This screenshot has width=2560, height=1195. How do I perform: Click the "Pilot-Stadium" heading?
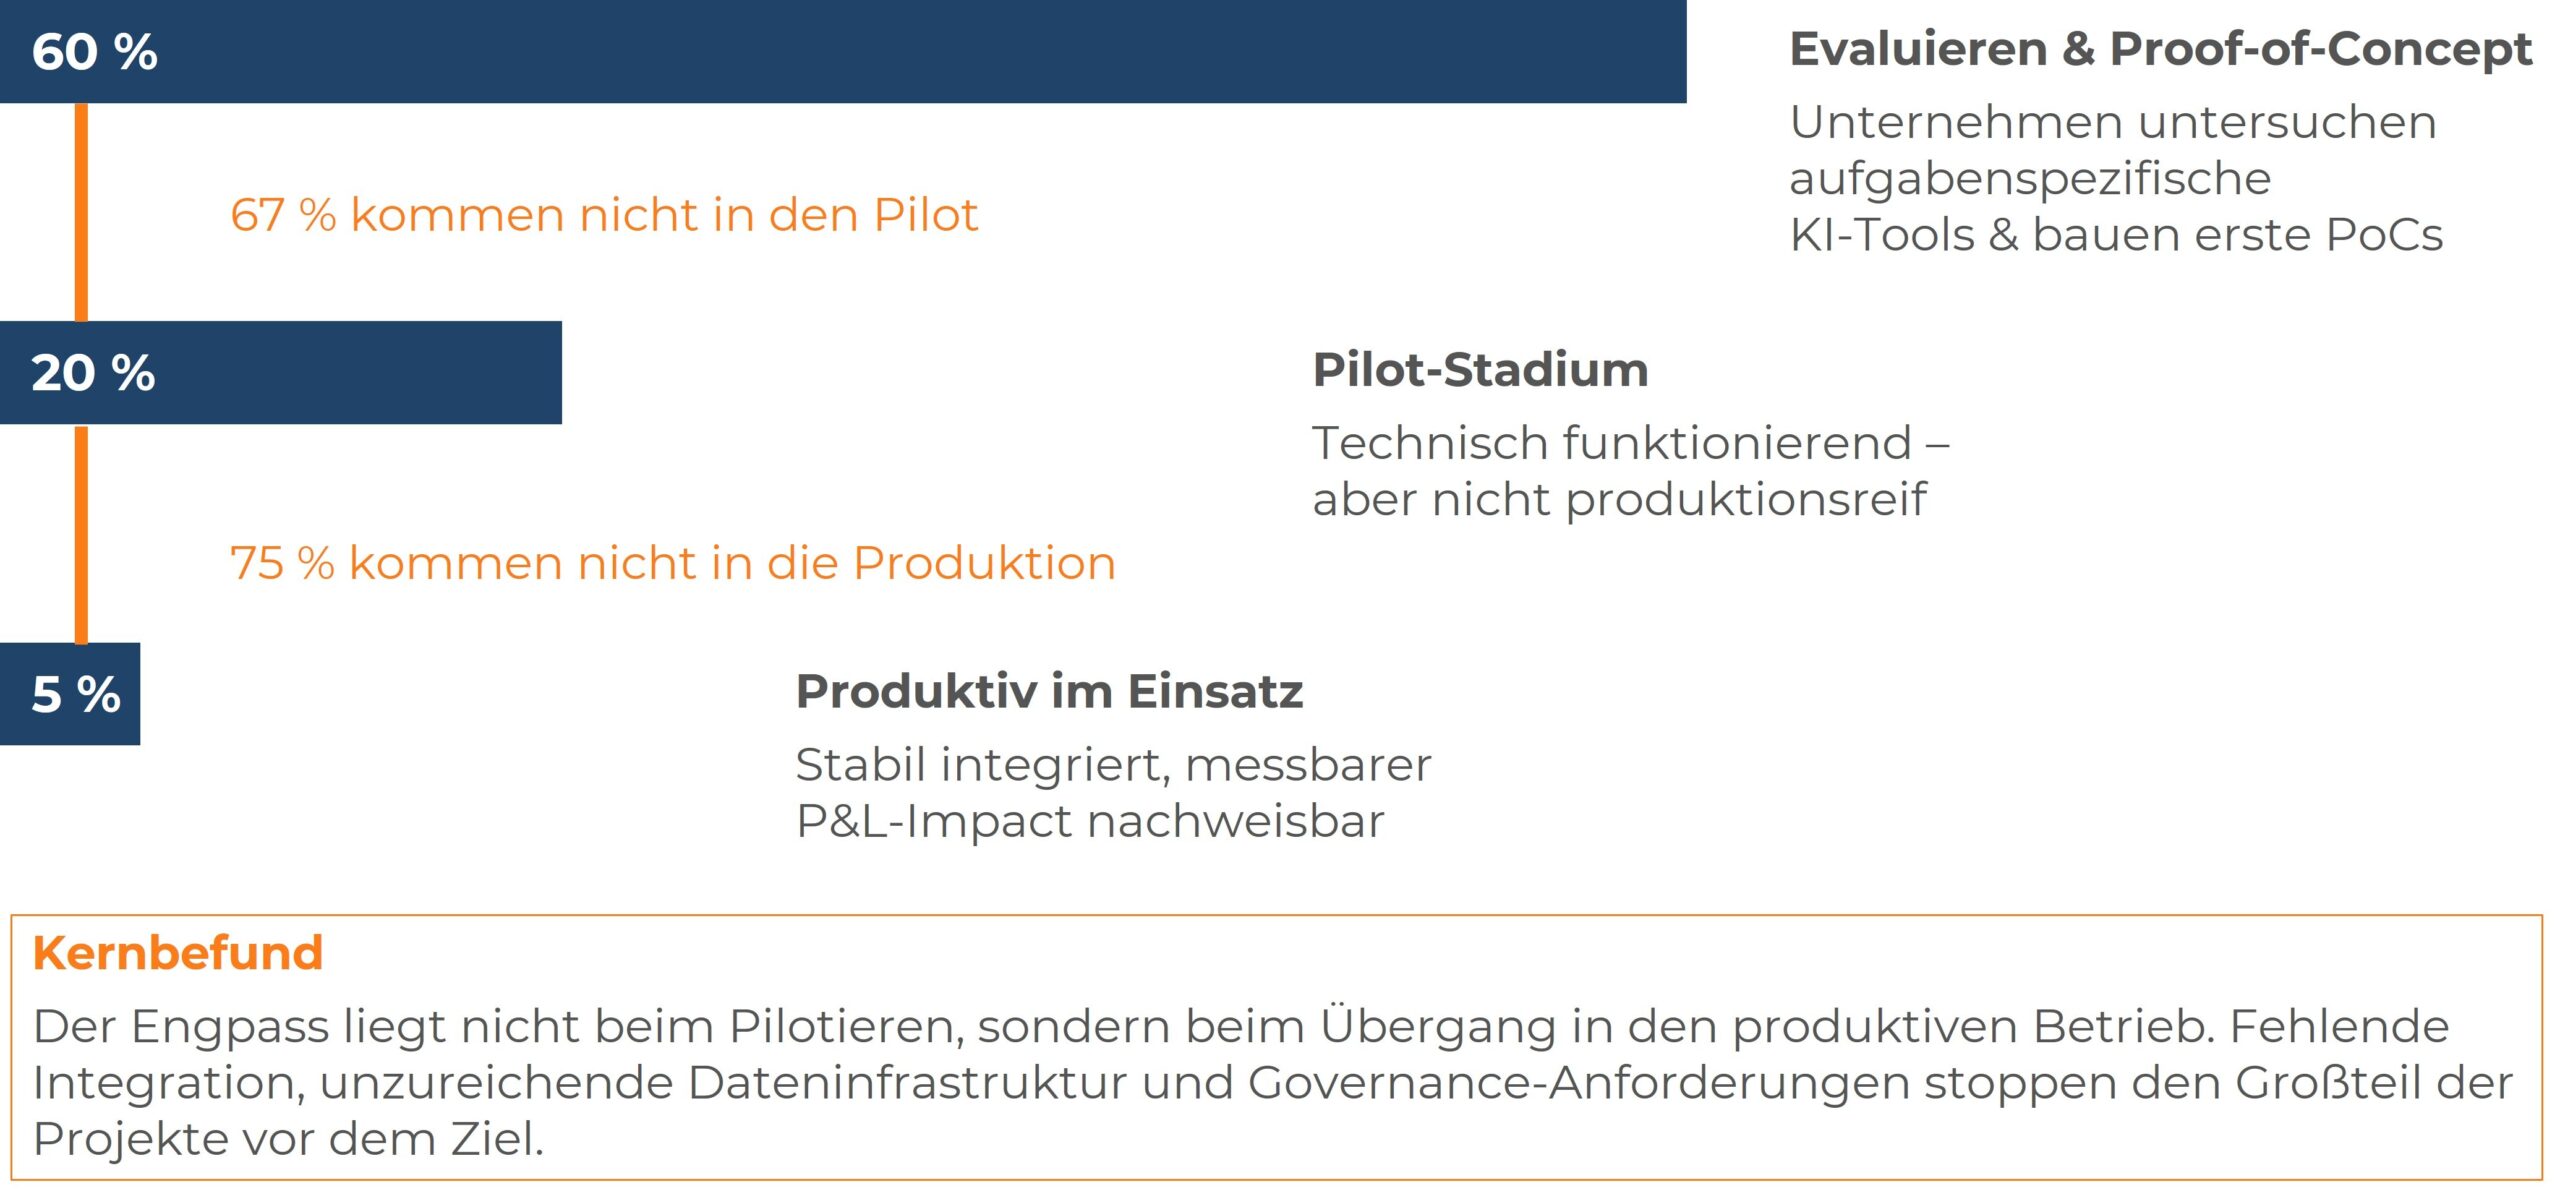coord(1480,370)
